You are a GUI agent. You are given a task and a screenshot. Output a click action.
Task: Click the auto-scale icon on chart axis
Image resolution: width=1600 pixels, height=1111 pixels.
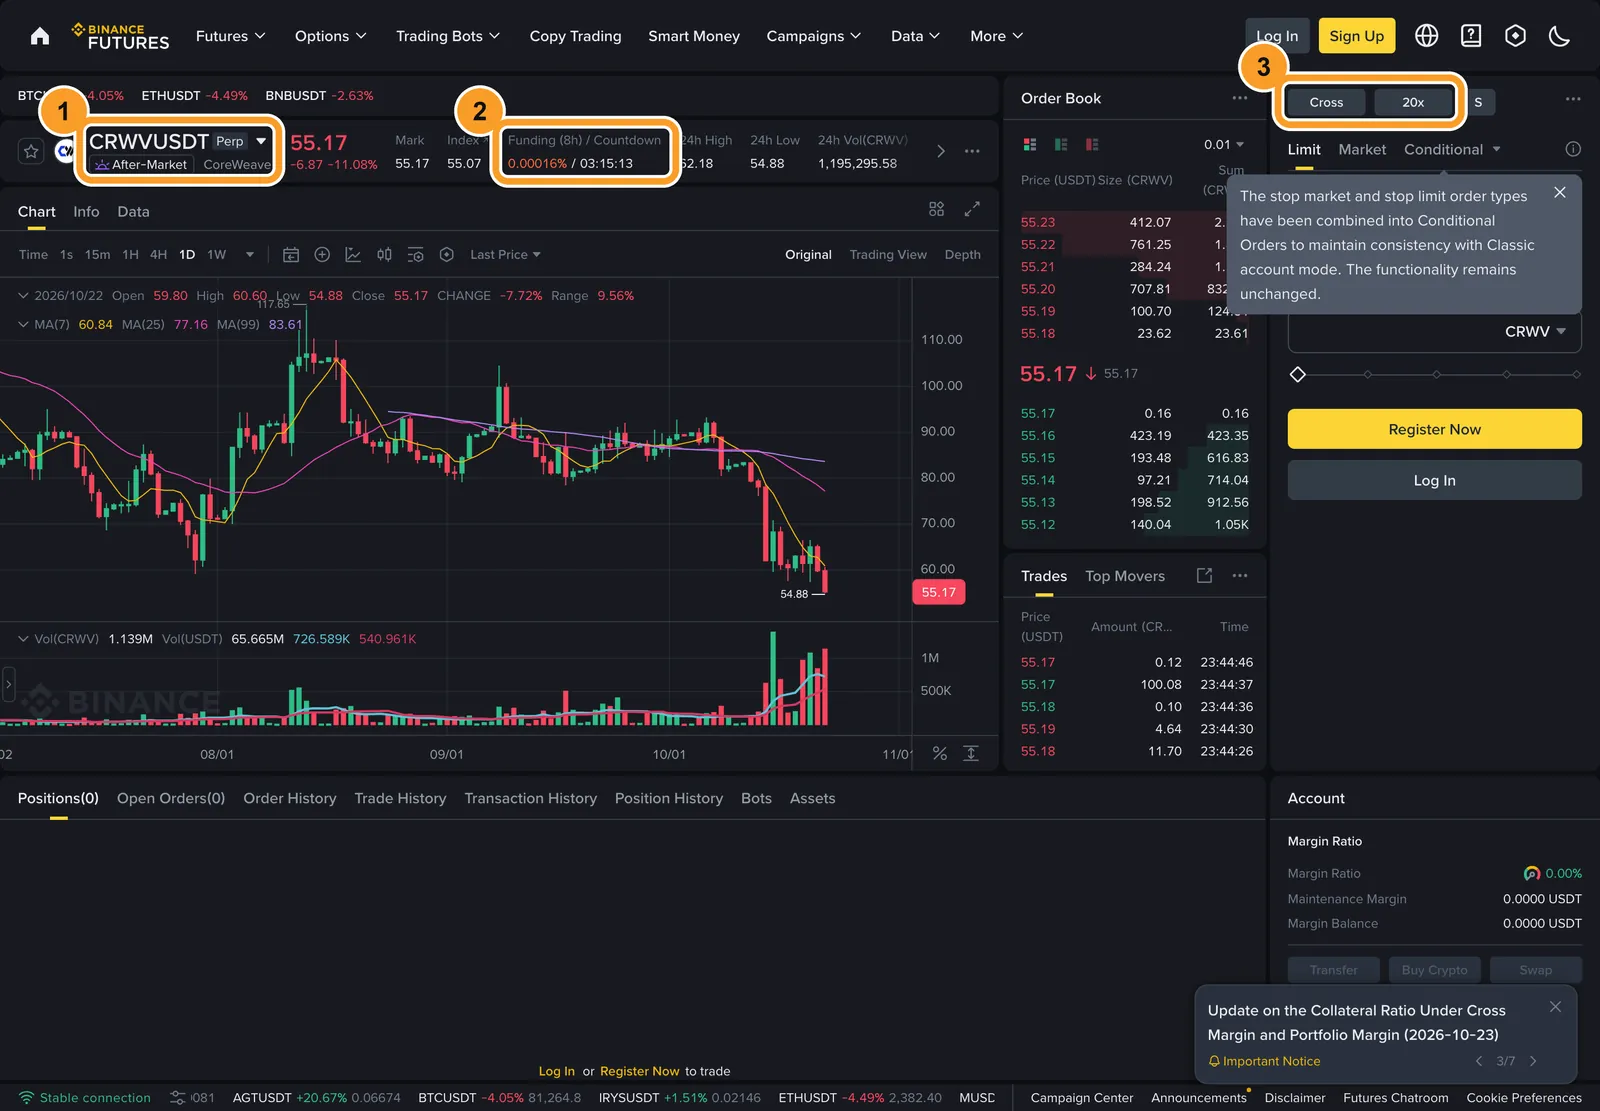pyautogui.click(x=971, y=753)
